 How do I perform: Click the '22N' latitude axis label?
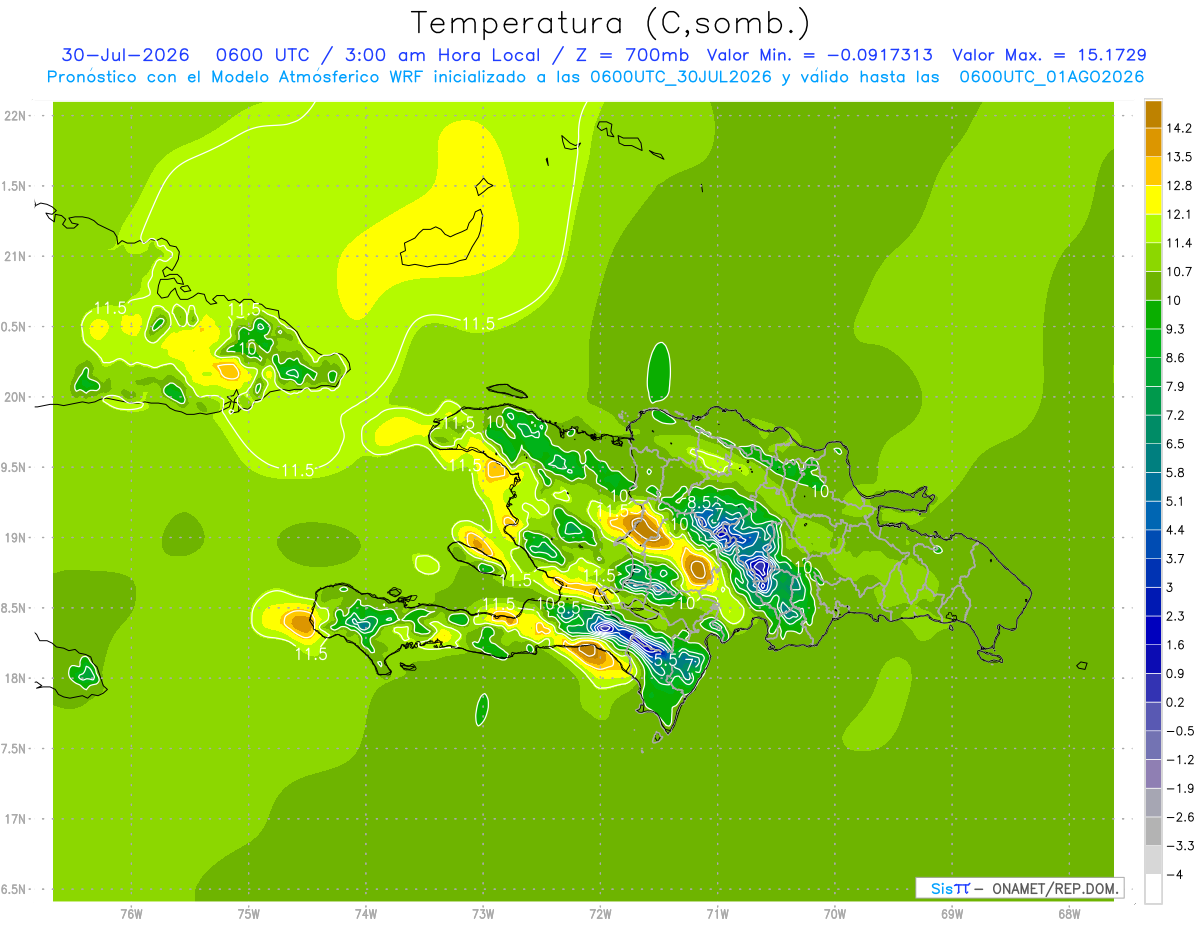point(16,116)
